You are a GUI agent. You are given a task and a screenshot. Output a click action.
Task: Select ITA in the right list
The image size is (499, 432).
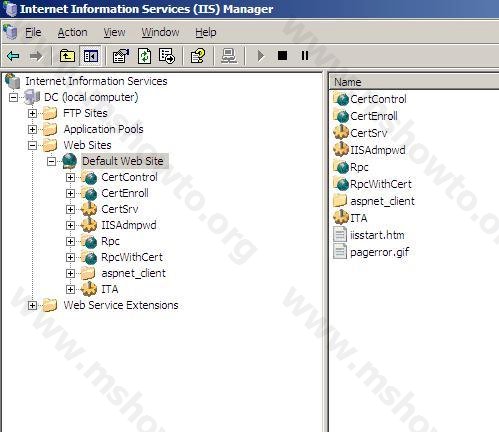tap(359, 218)
